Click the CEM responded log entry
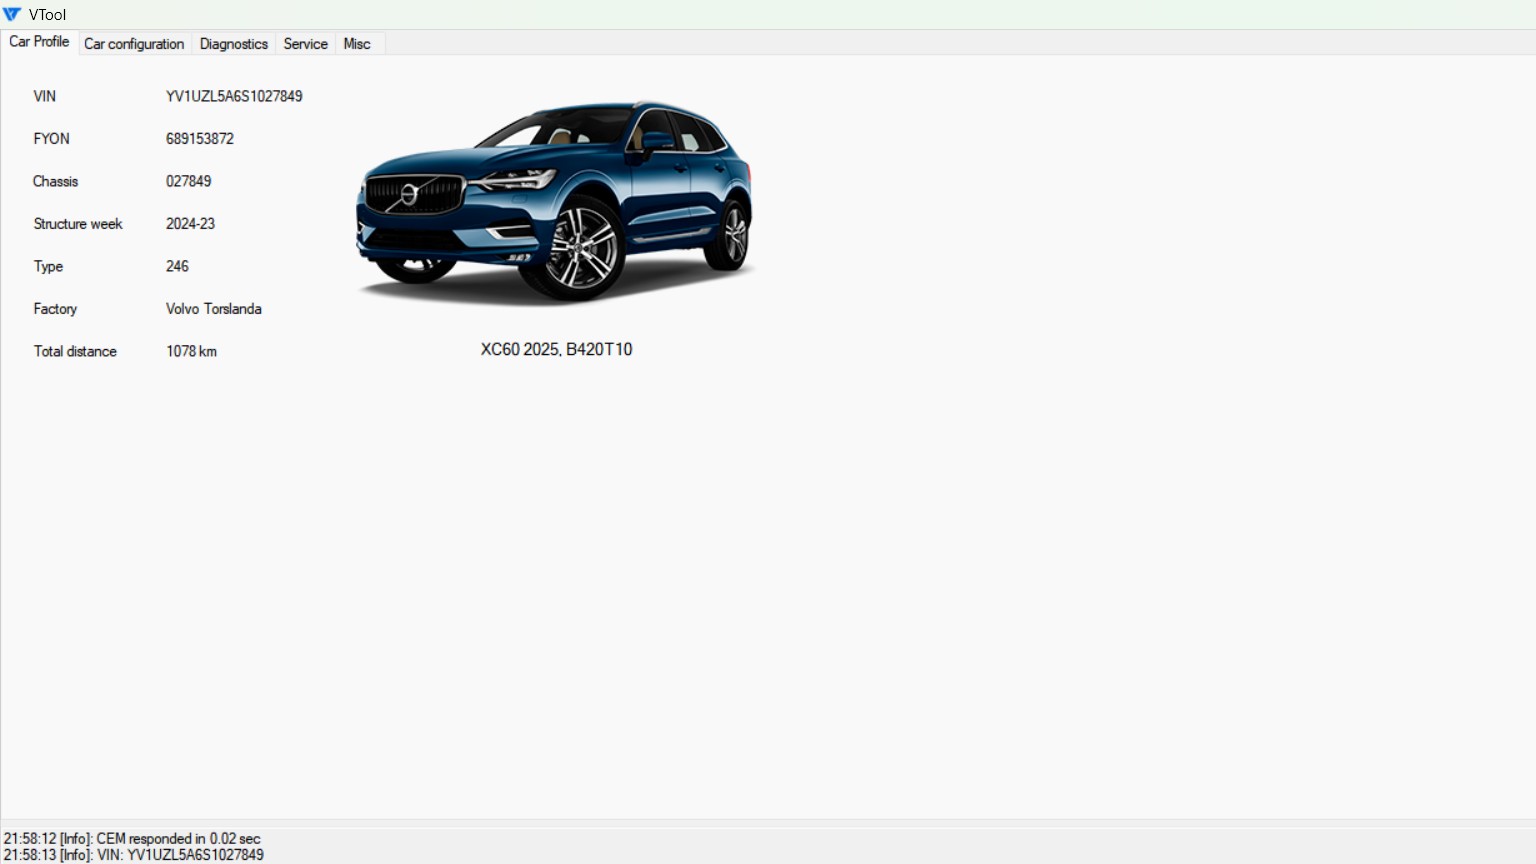Screen dimensions: 1536x864 click(132, 839)
